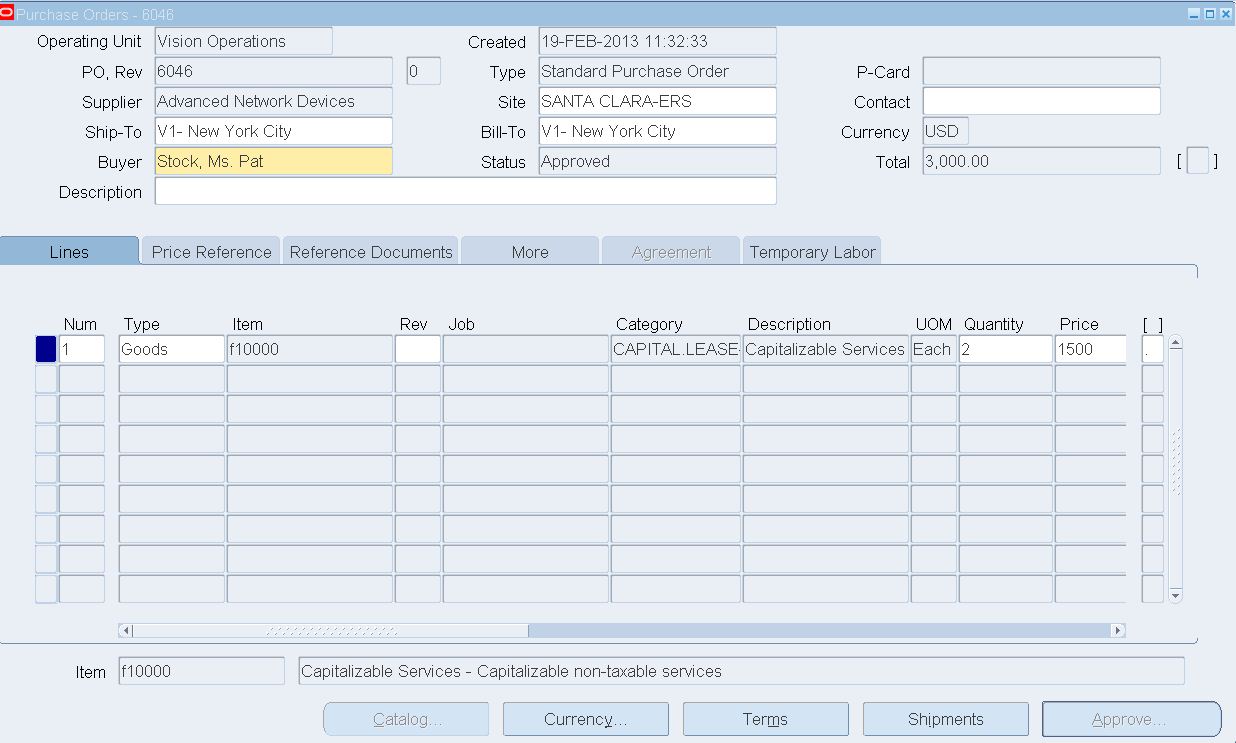Click the Supplier field Advanced Network Devices

pyautogui.click(x=274, y=101)
